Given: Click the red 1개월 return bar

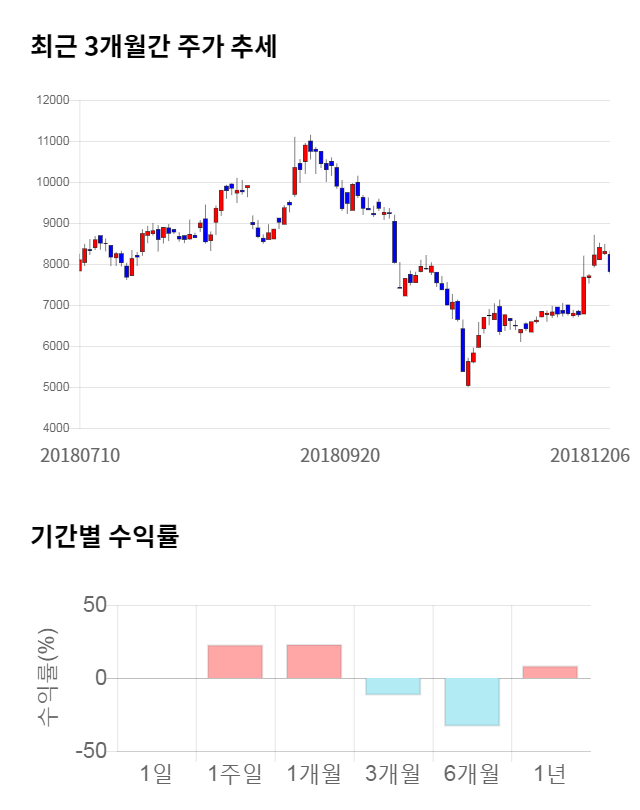Looking at the screenshot, I should point(314,662).
